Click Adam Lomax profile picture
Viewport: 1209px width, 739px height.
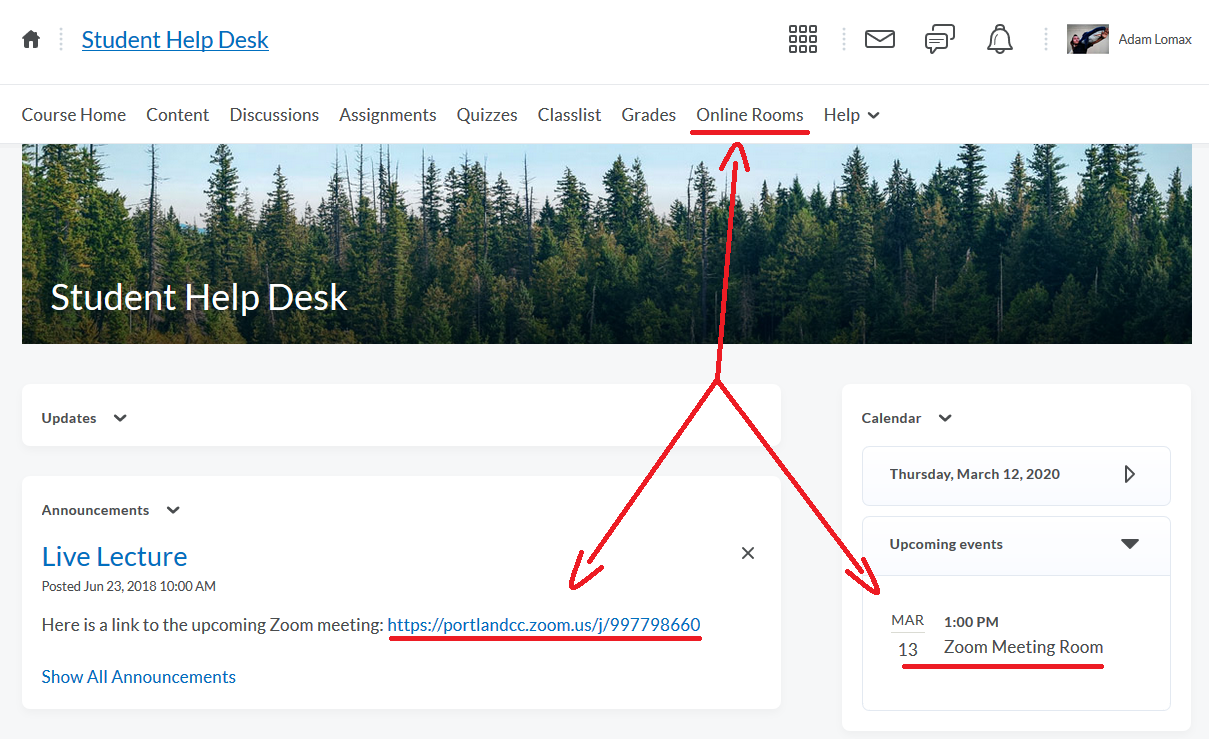(1087, 40)
